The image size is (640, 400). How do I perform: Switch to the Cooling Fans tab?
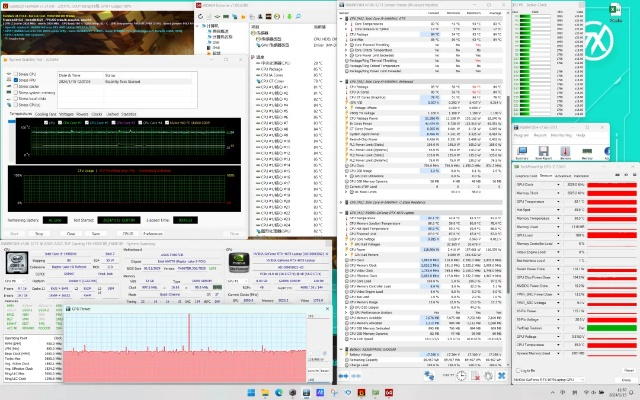click(x=47, y=114)
